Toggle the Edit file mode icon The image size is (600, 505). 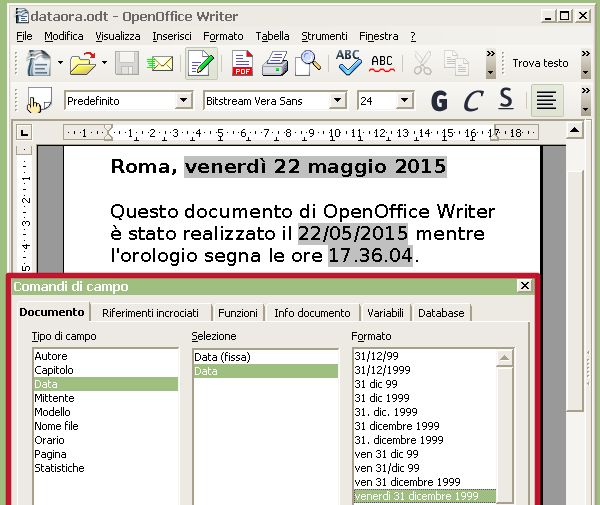[201, 64]
